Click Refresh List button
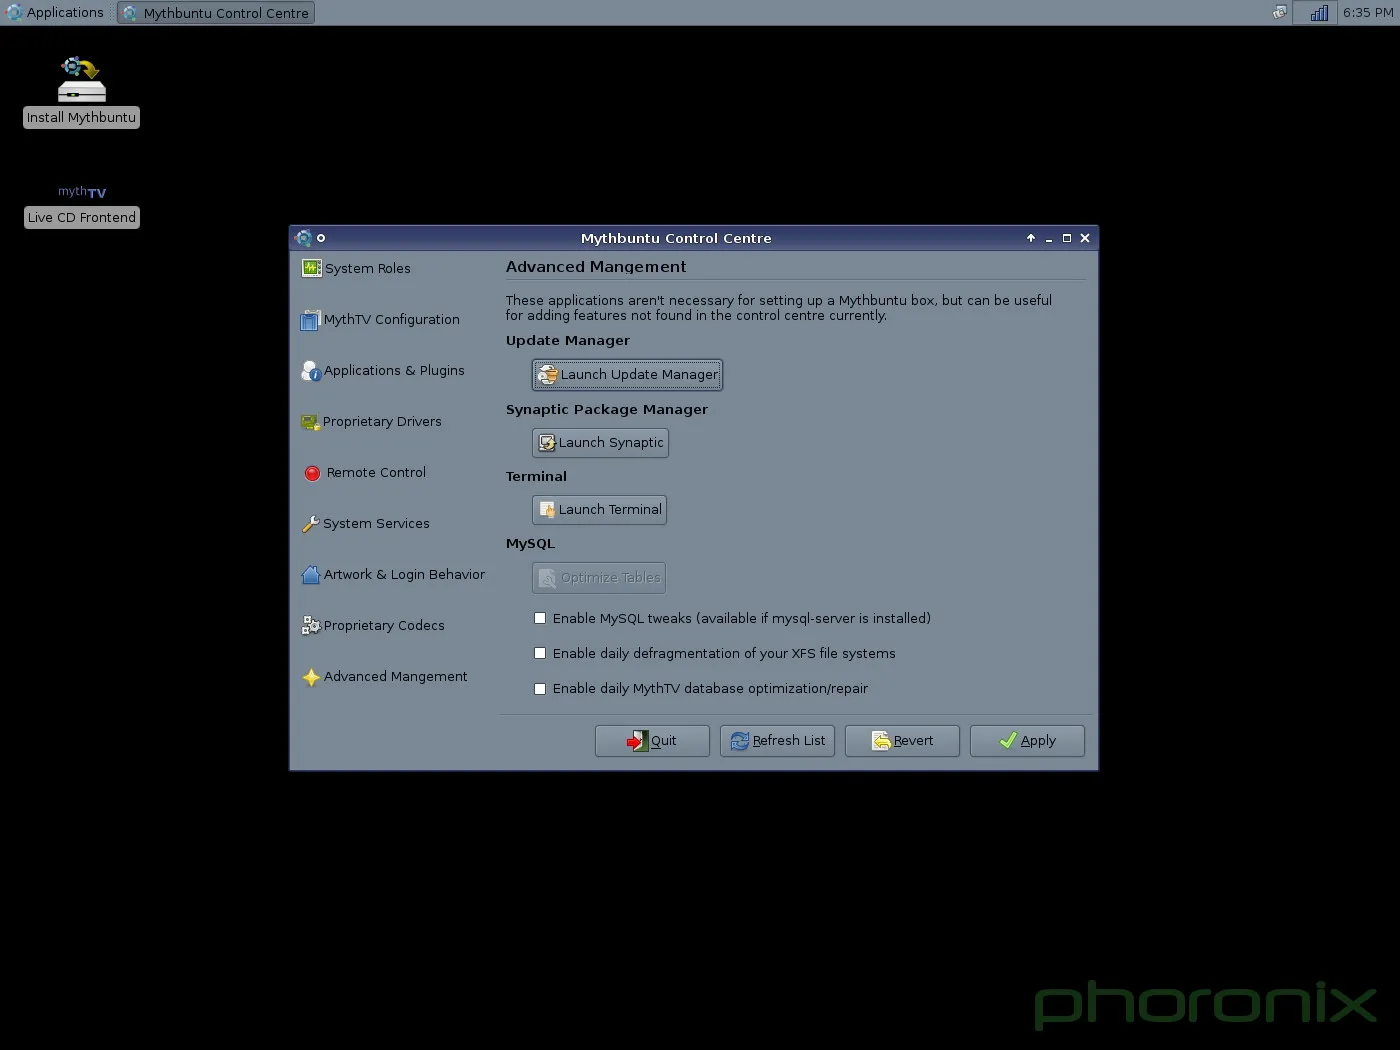1400x1050 pixels. tap(777, 741)
